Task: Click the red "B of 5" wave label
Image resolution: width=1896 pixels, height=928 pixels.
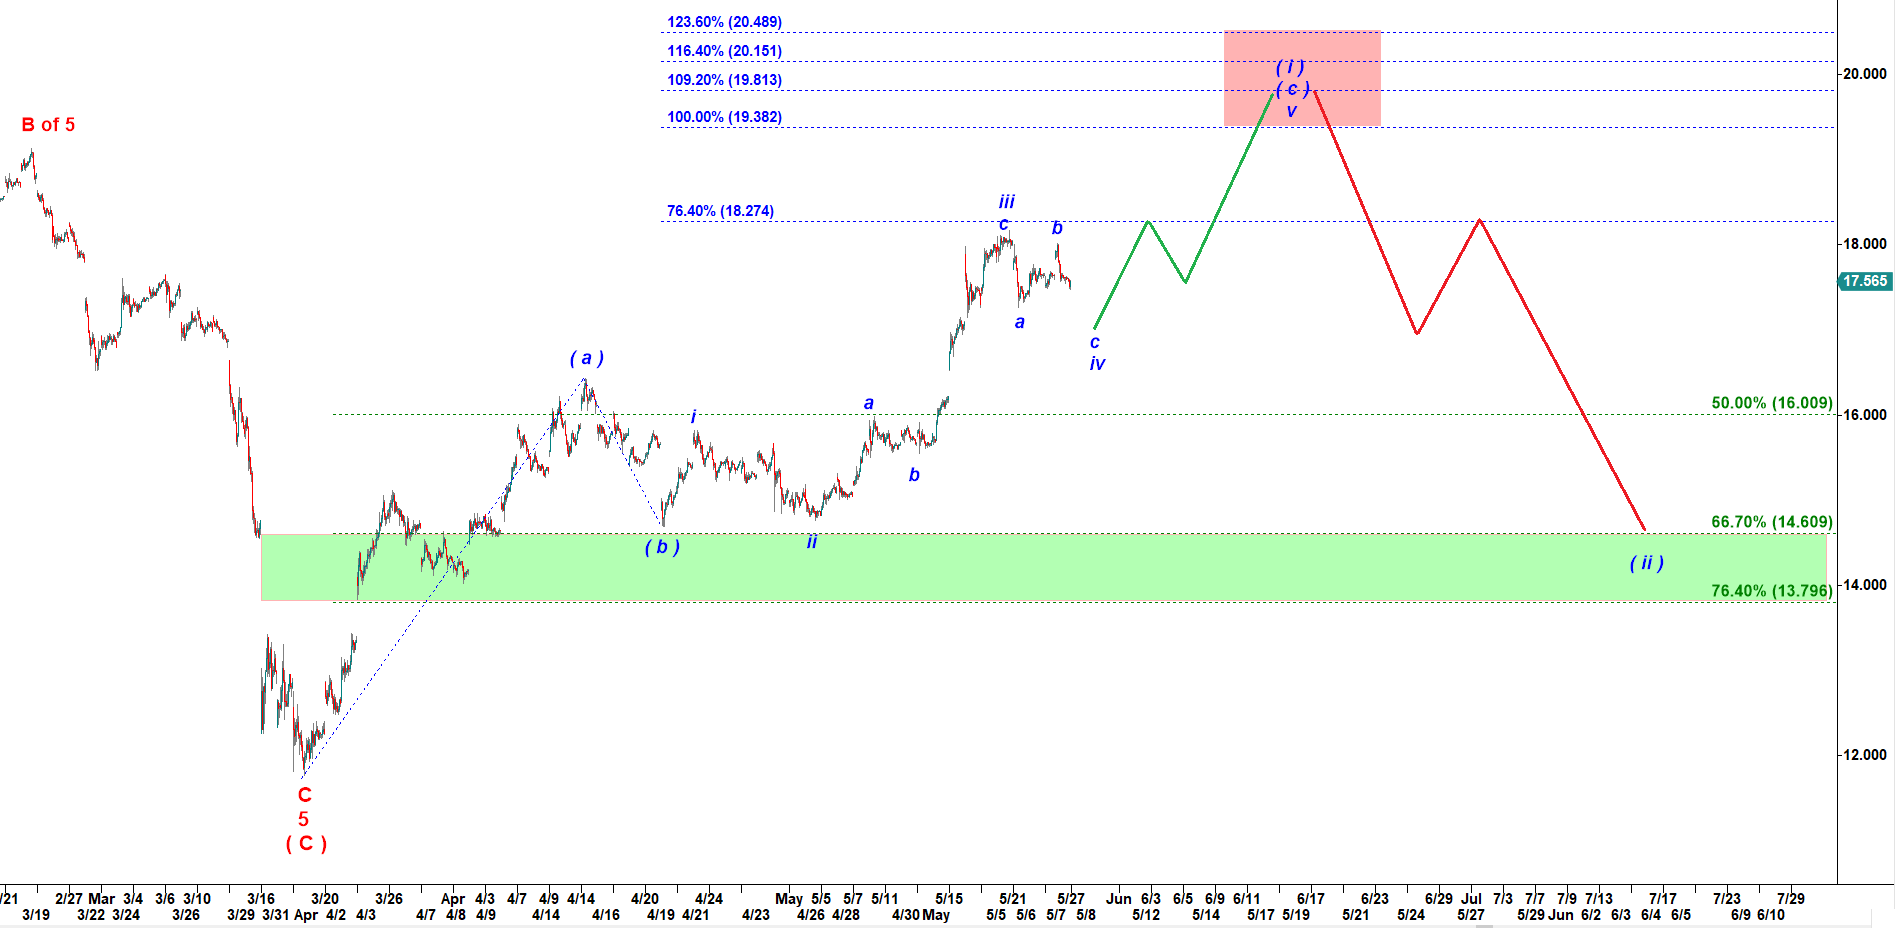Action: point(48,125)
